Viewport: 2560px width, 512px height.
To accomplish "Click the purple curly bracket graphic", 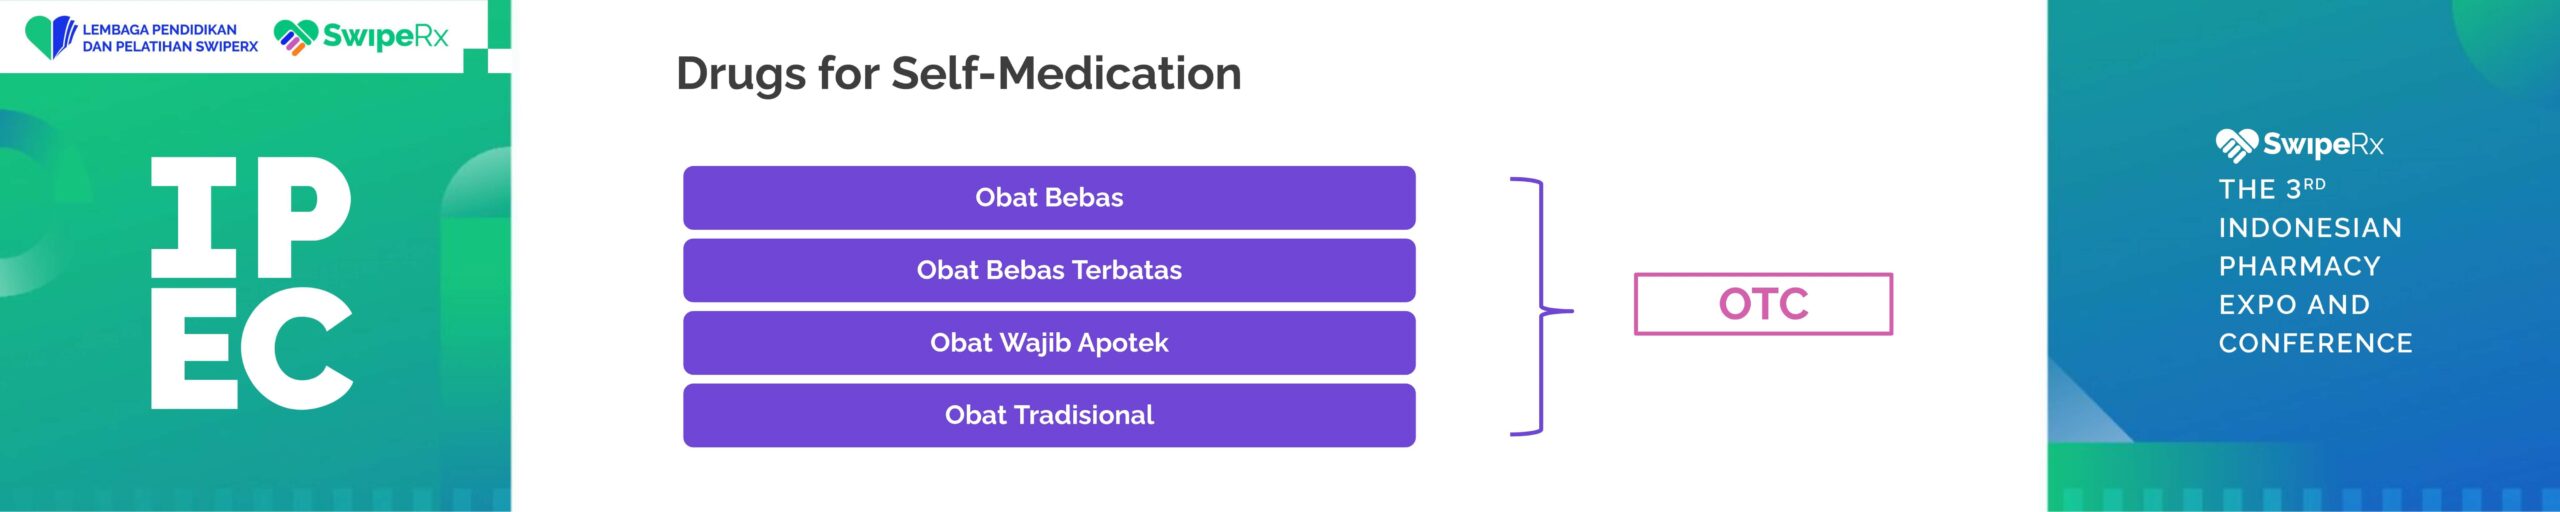I will [1541, 307].
